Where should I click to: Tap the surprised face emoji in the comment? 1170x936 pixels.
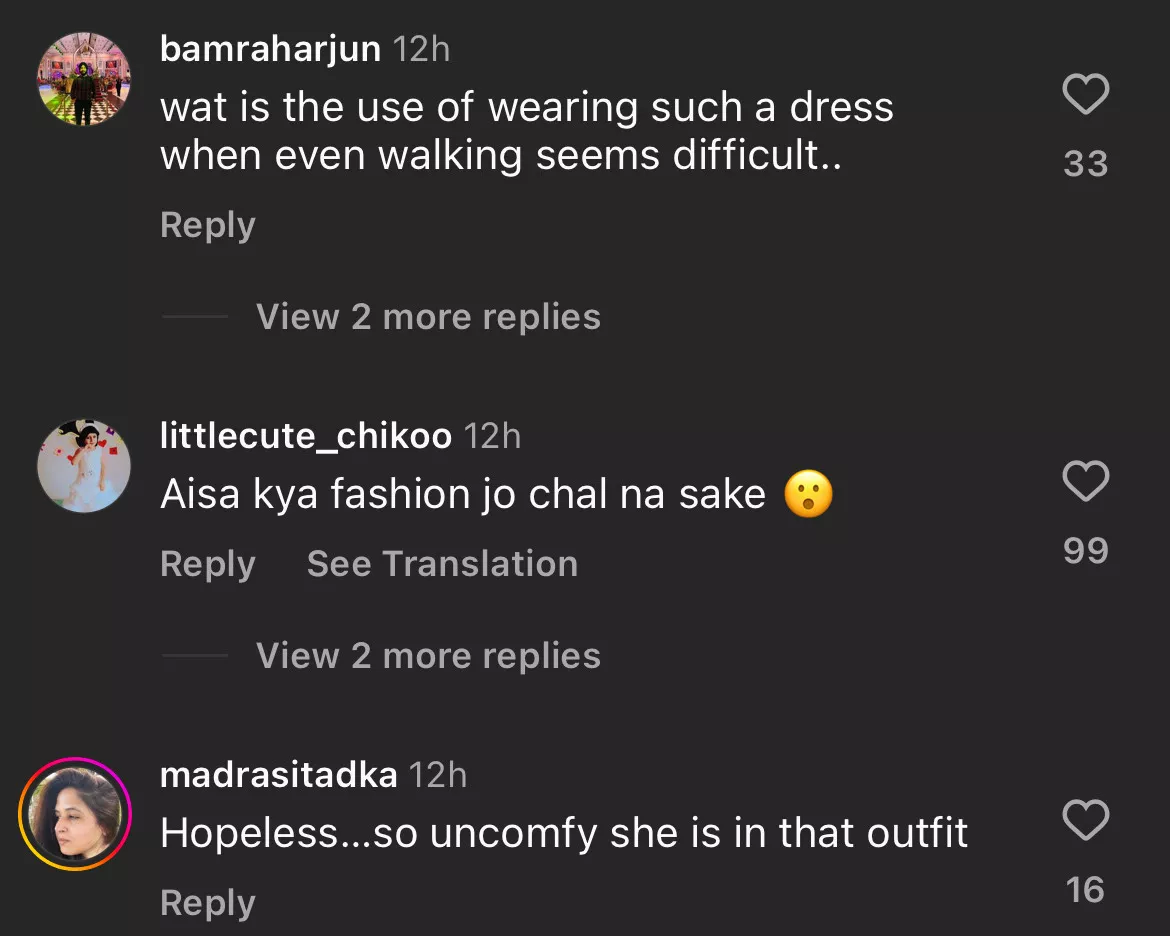click(808, 495)
